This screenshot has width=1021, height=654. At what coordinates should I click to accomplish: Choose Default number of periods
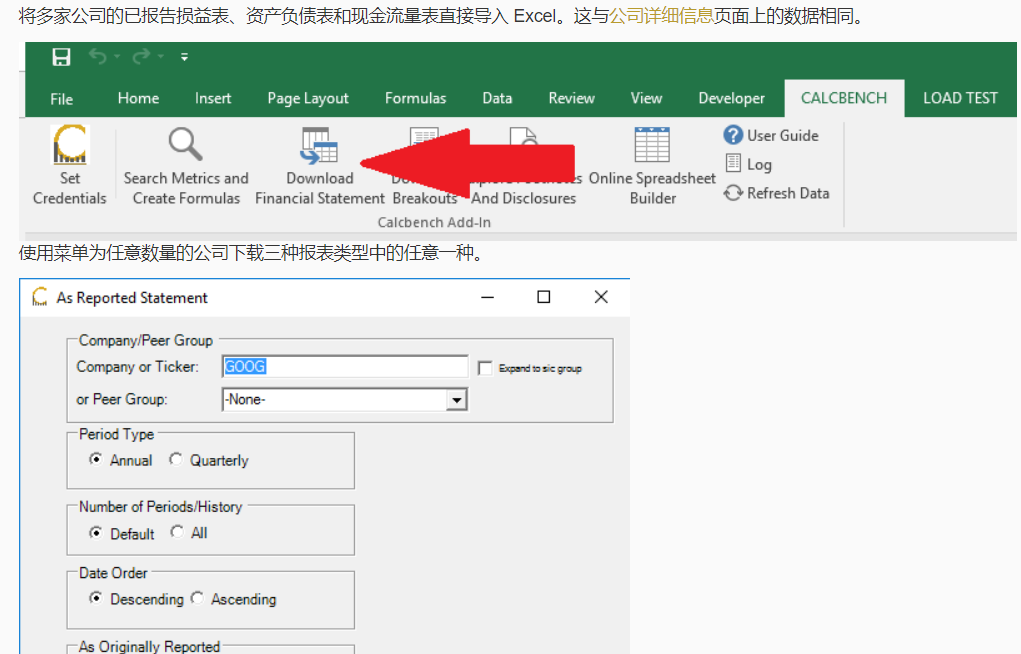96,532
